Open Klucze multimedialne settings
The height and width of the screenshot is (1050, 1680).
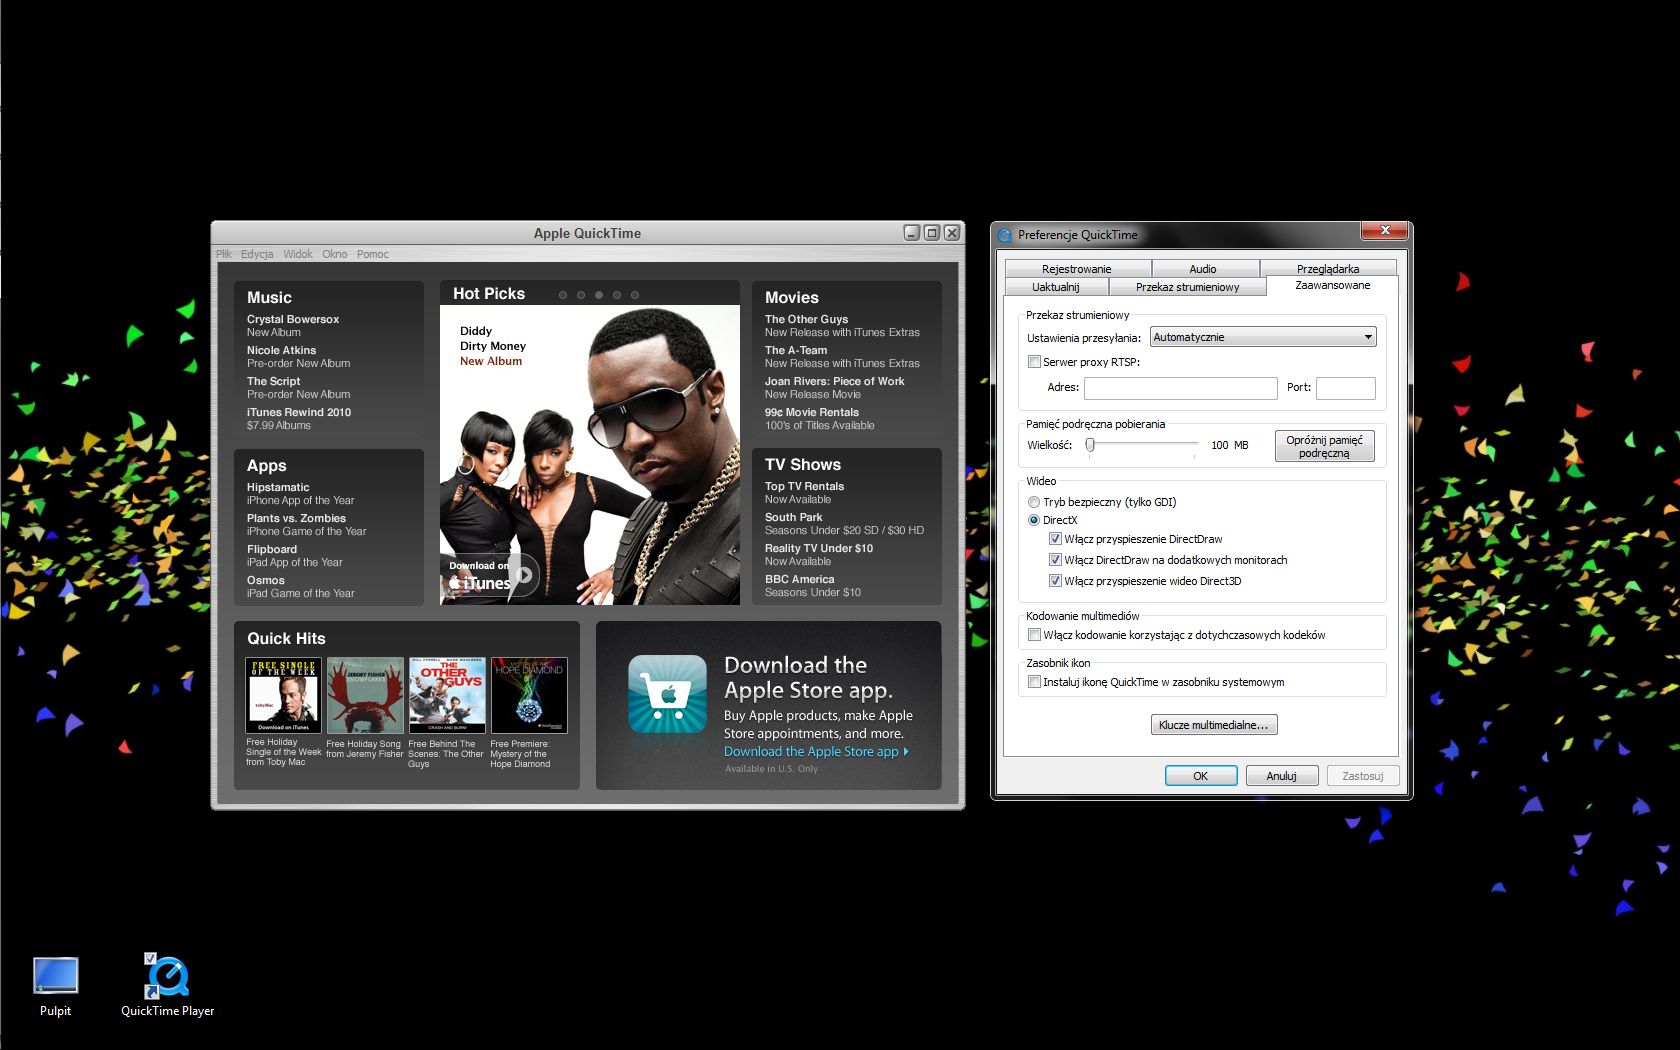point(1214,725)
